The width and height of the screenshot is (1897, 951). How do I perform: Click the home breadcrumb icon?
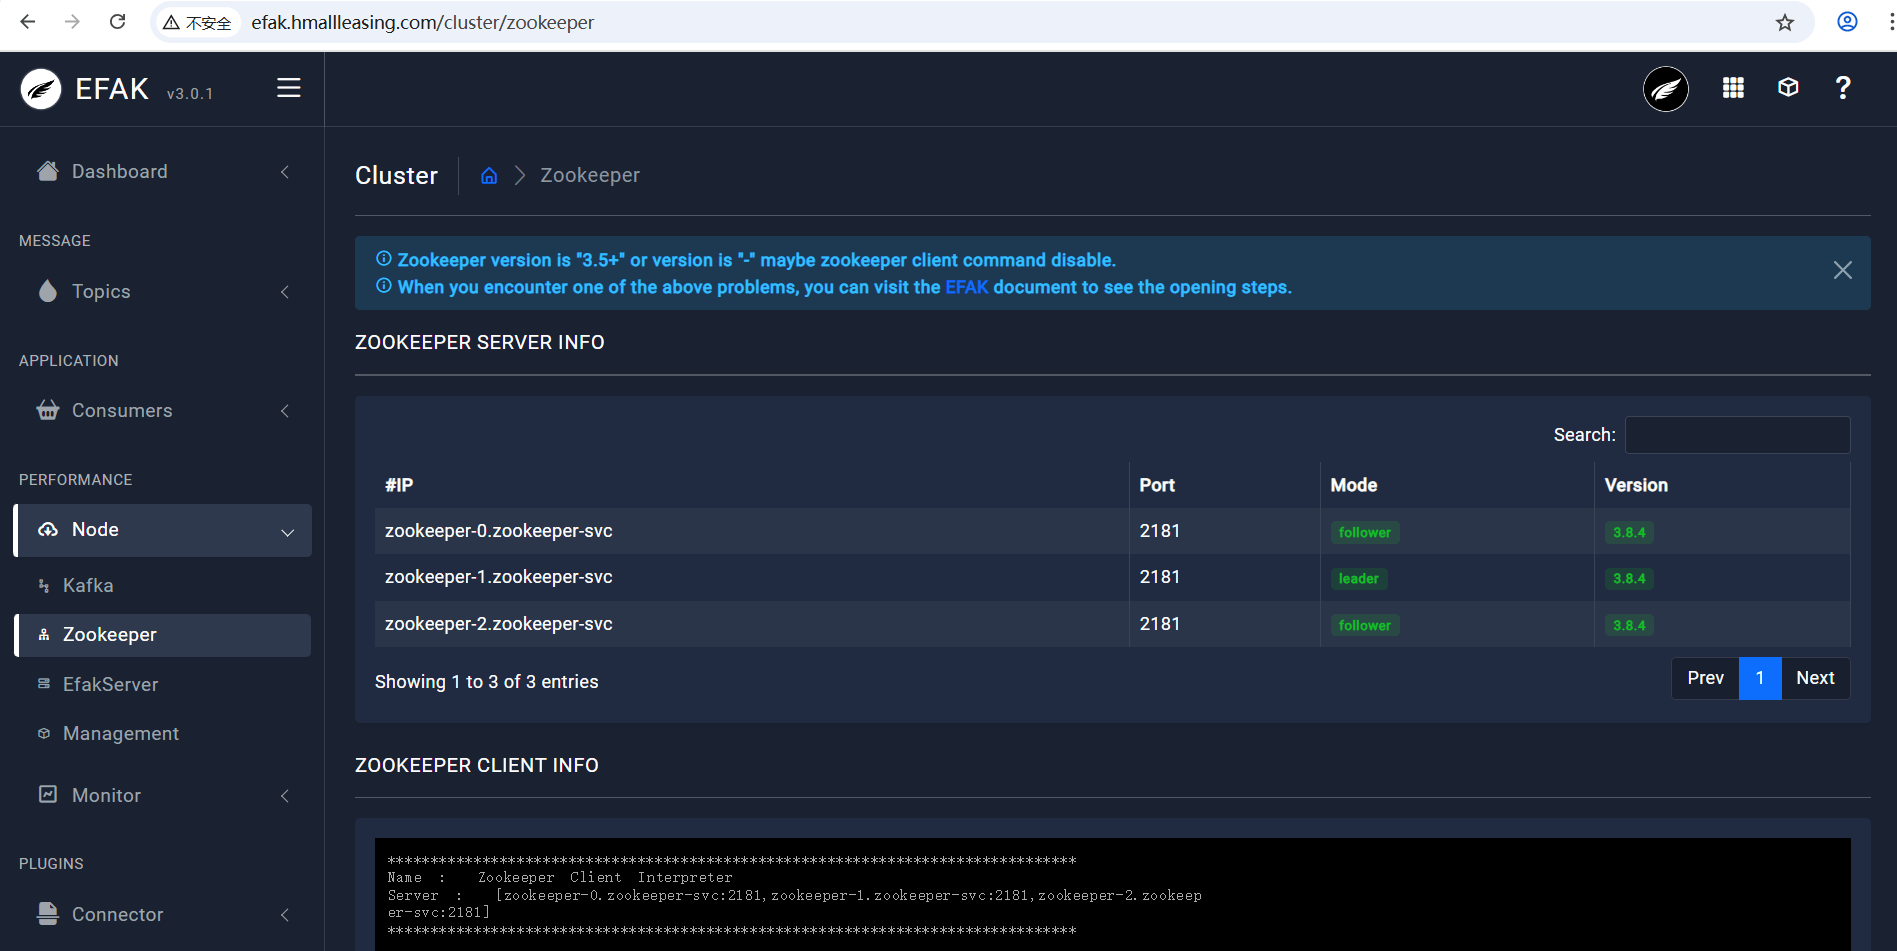click(489, 176)
